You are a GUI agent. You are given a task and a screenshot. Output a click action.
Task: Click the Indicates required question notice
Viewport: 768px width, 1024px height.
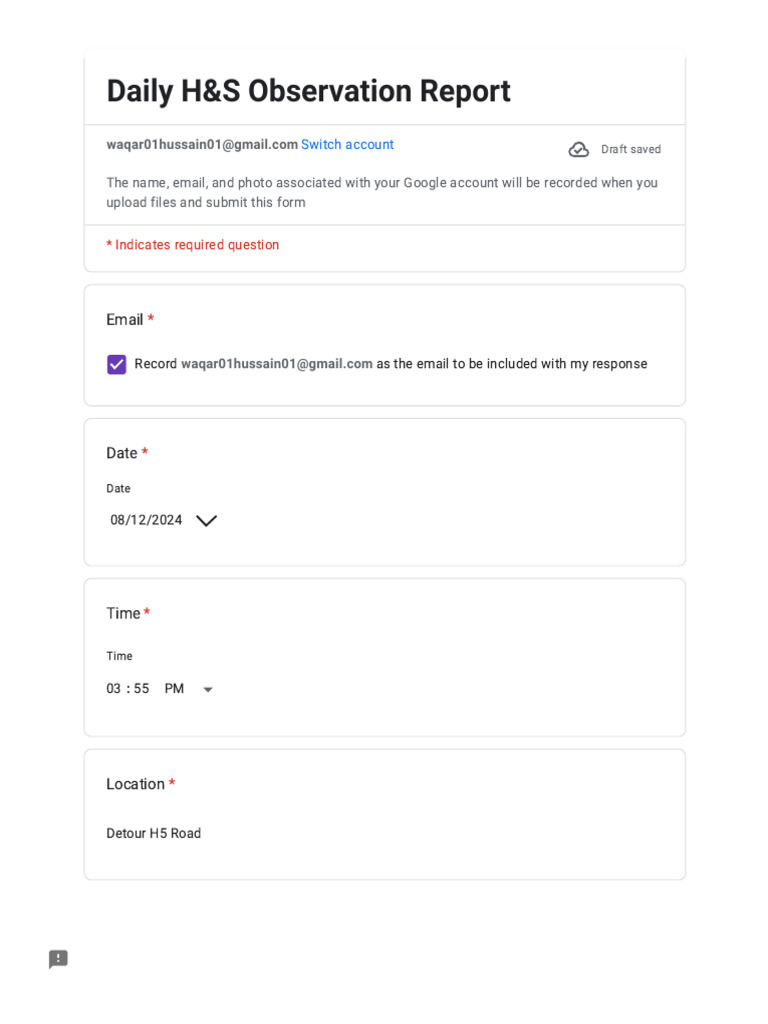[193, 245]
